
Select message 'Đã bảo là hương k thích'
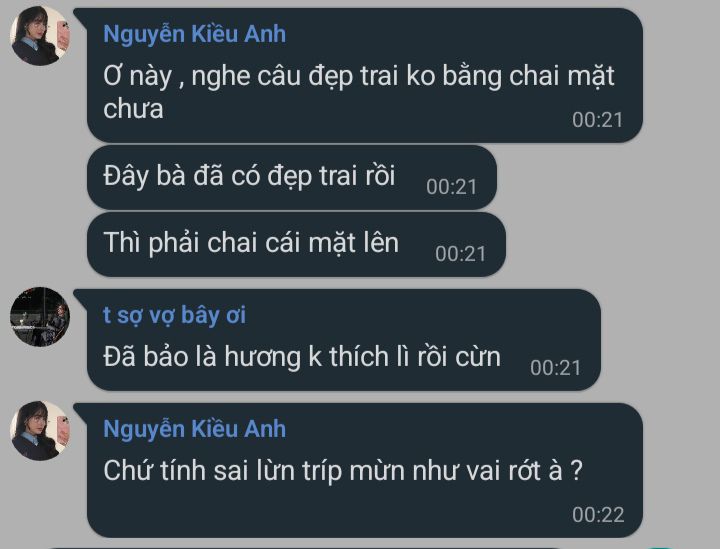click(343, 340)
